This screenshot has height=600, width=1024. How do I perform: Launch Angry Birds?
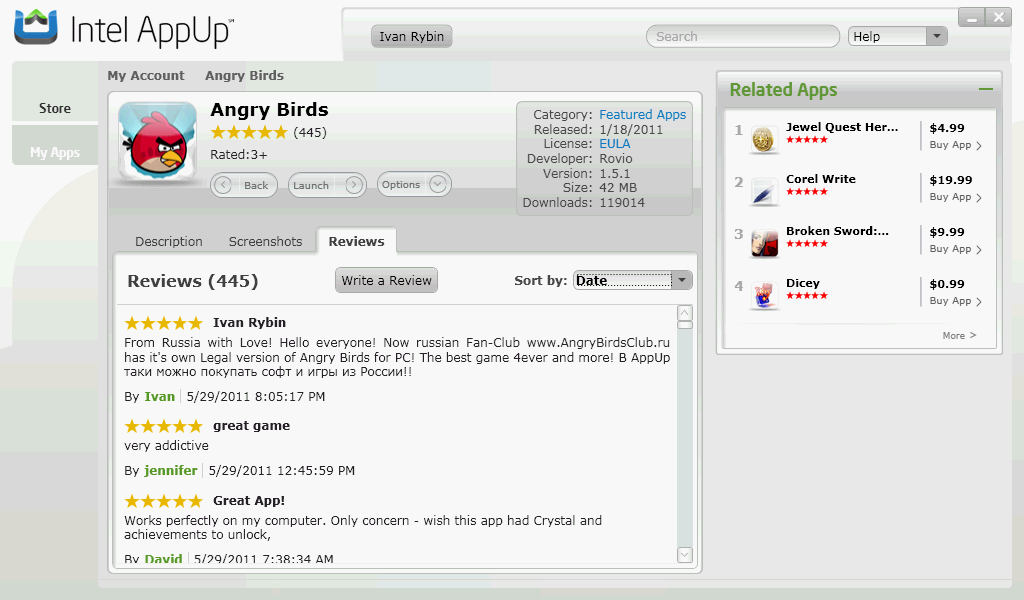coord(327,185)
